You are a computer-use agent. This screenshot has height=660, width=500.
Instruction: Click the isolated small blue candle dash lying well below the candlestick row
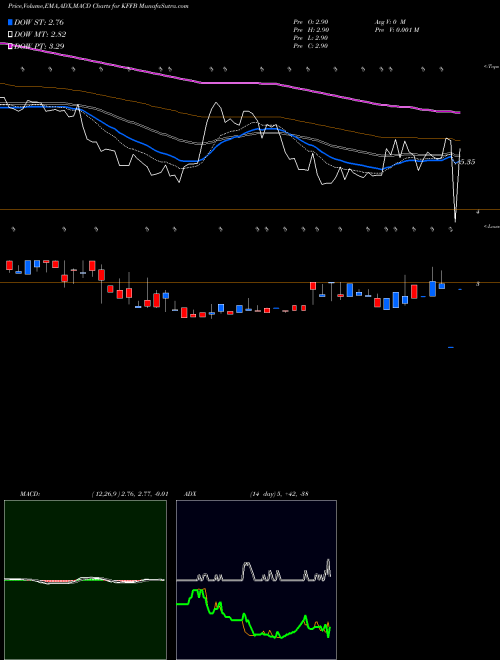click(451, 347)
